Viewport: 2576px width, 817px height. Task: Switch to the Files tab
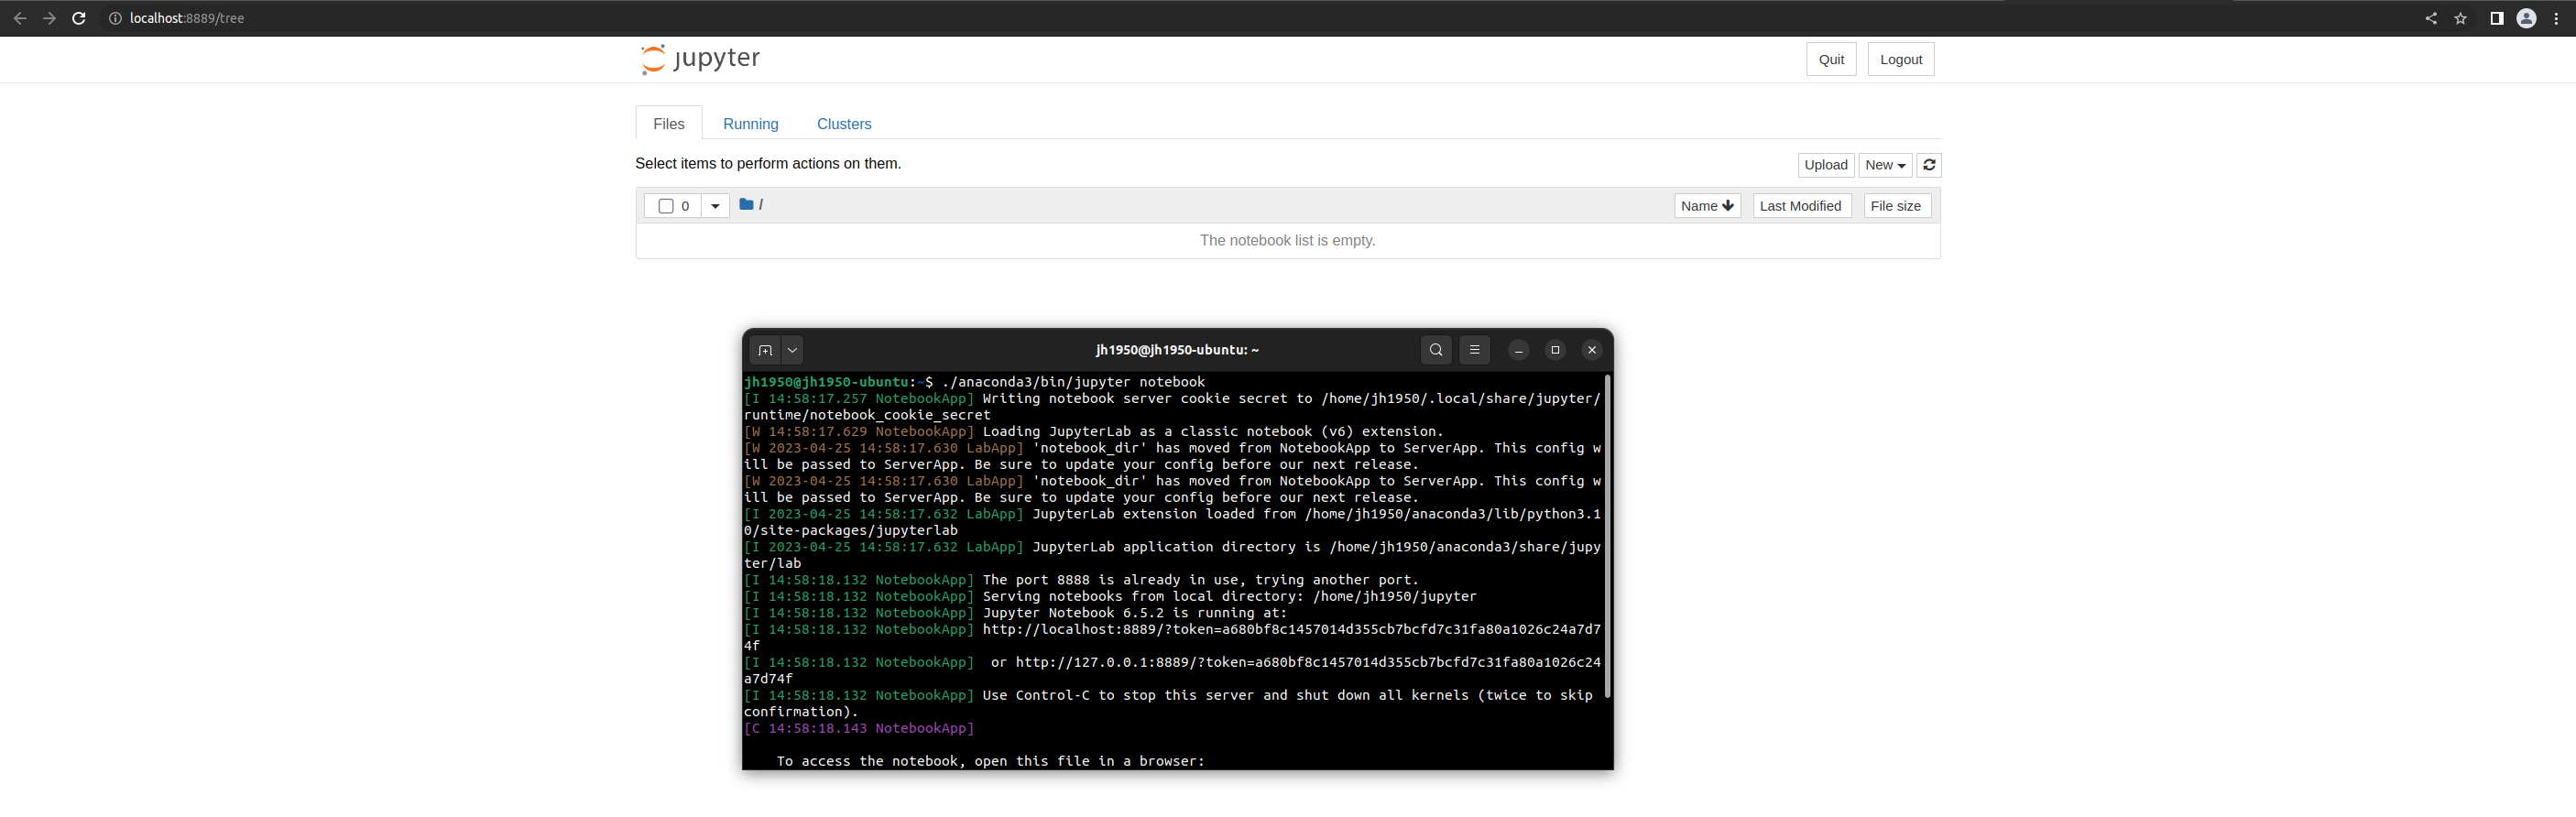[669, 124]
